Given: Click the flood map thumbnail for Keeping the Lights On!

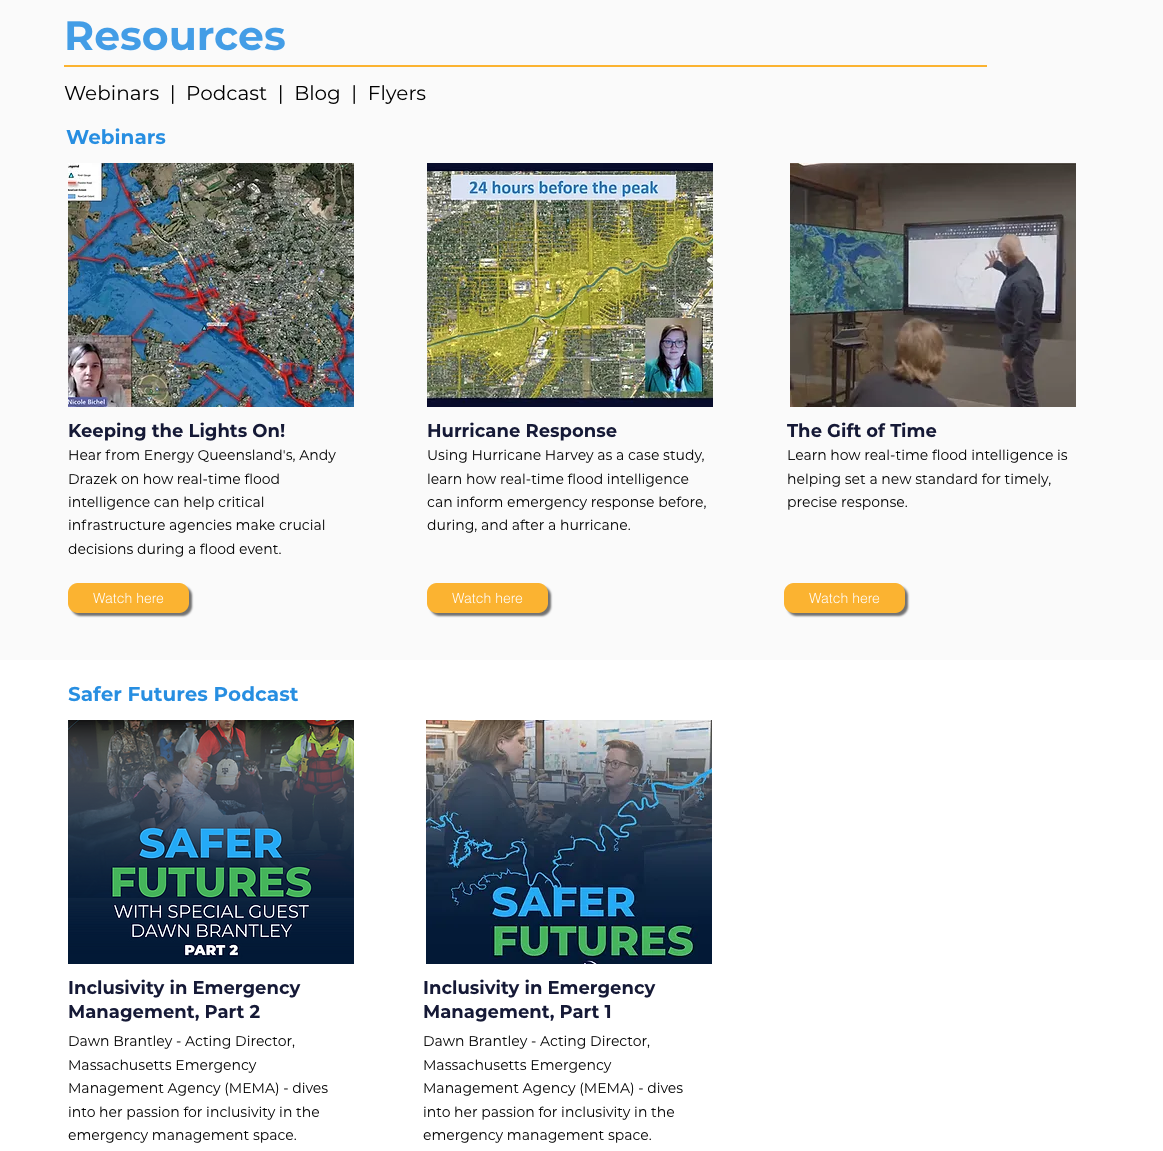Looking at the screenshot, I should pyautogui.click(x=210, y=284).
